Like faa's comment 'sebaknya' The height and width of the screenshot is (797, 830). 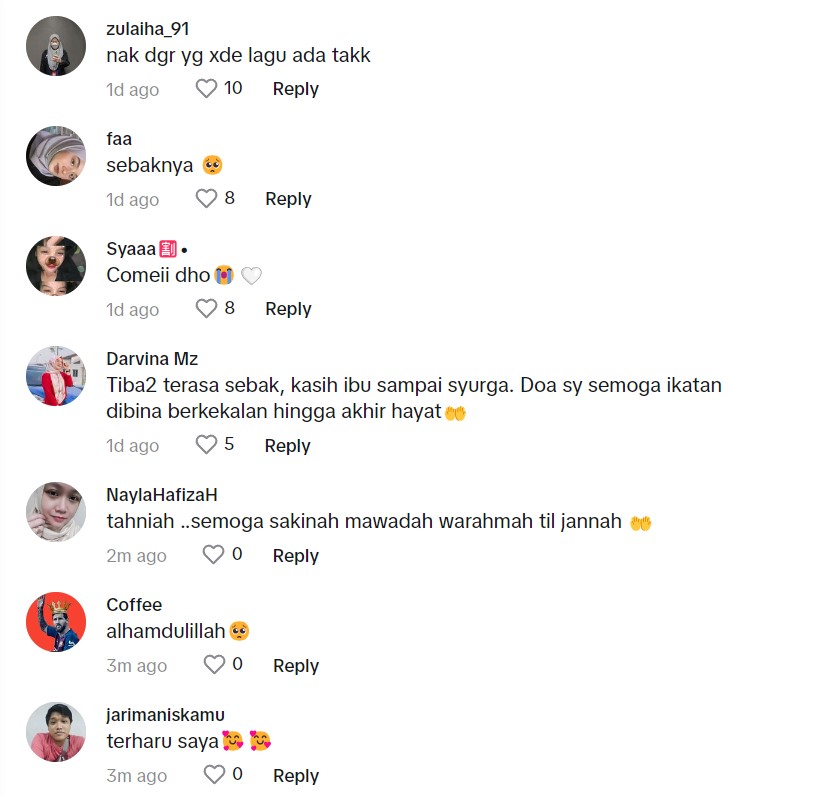click(206, 199)
